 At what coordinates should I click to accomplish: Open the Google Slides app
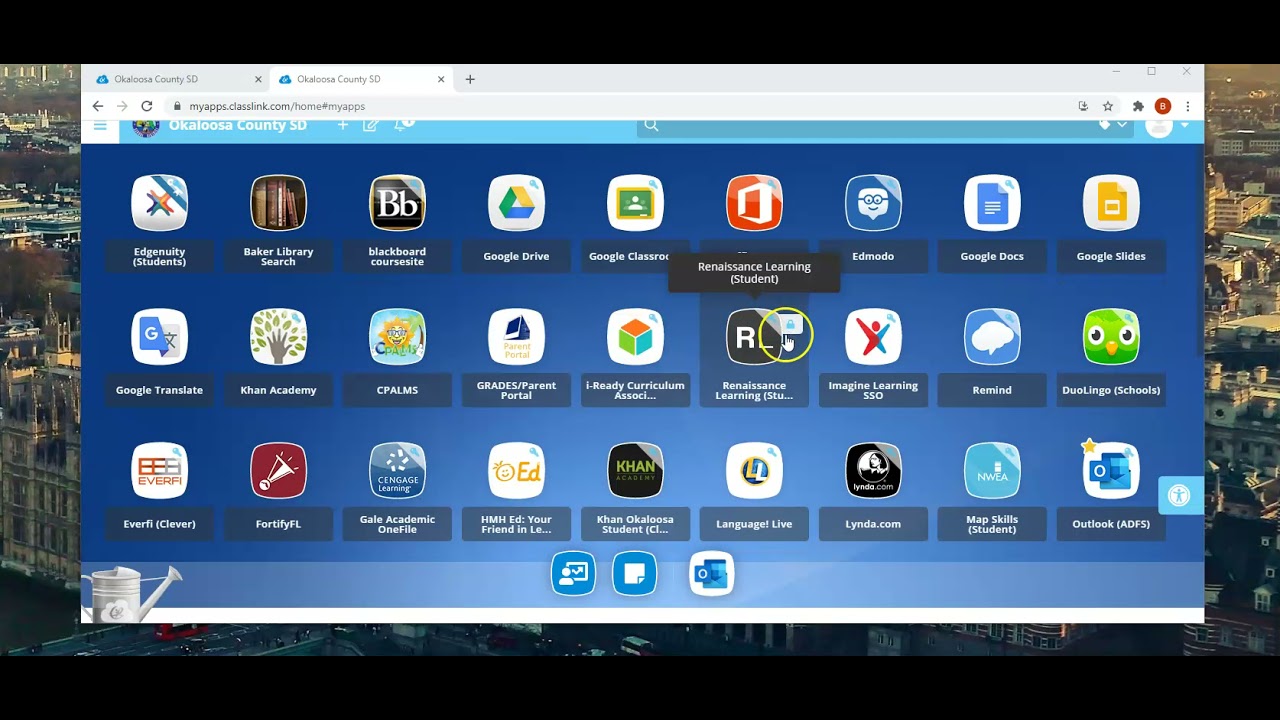pos(1111,203)
